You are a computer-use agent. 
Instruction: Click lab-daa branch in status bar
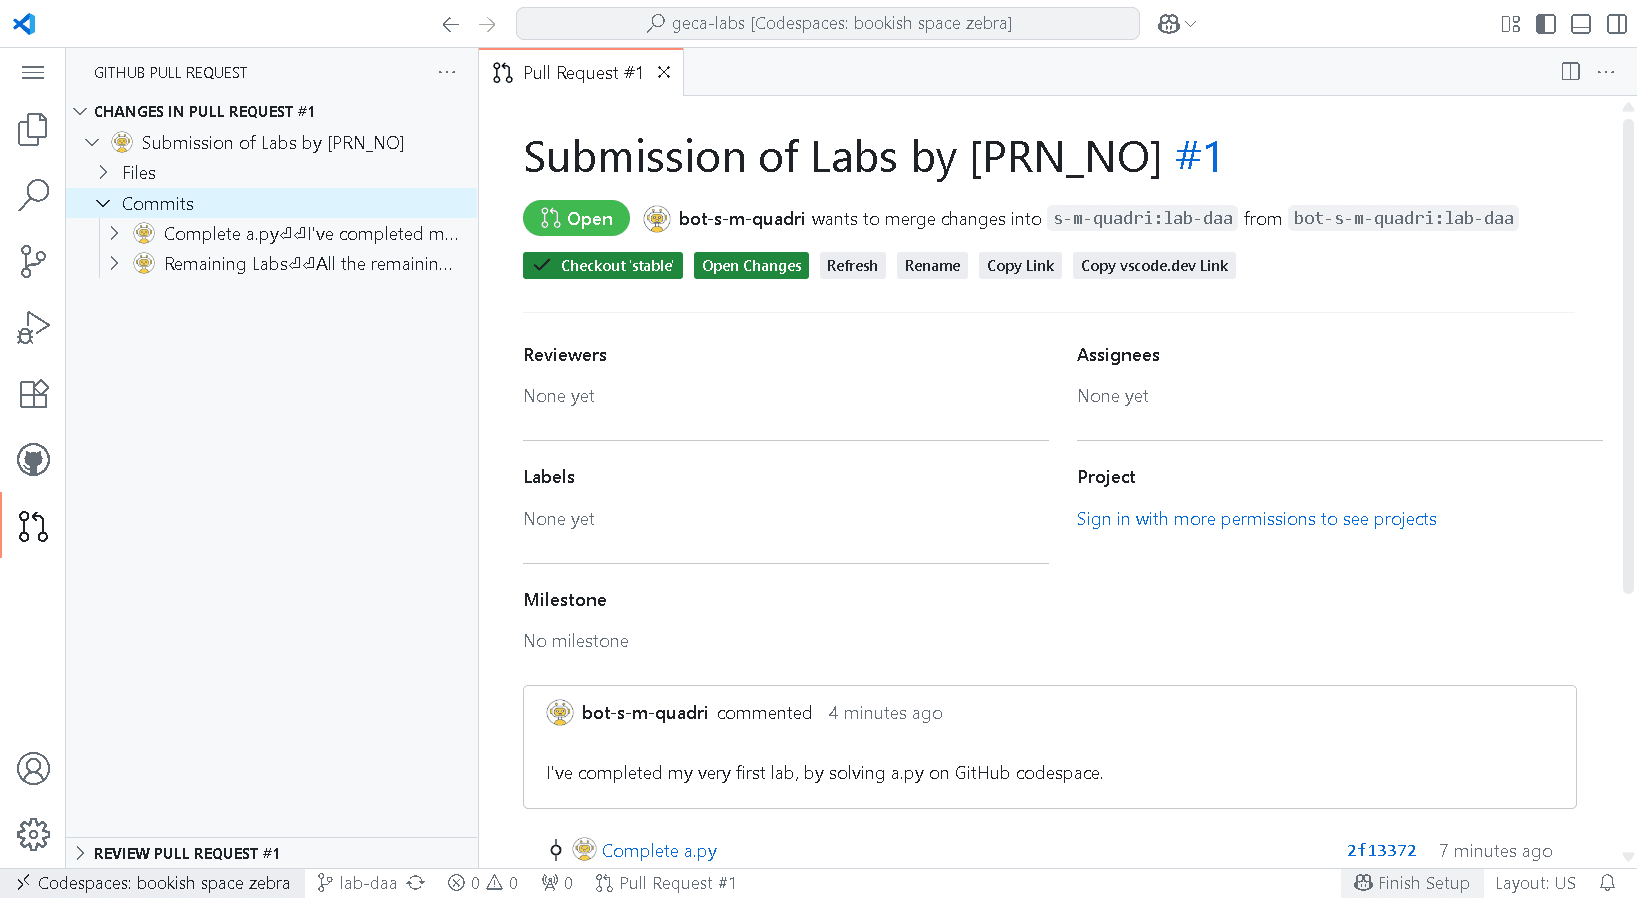(x=357, y=883)
